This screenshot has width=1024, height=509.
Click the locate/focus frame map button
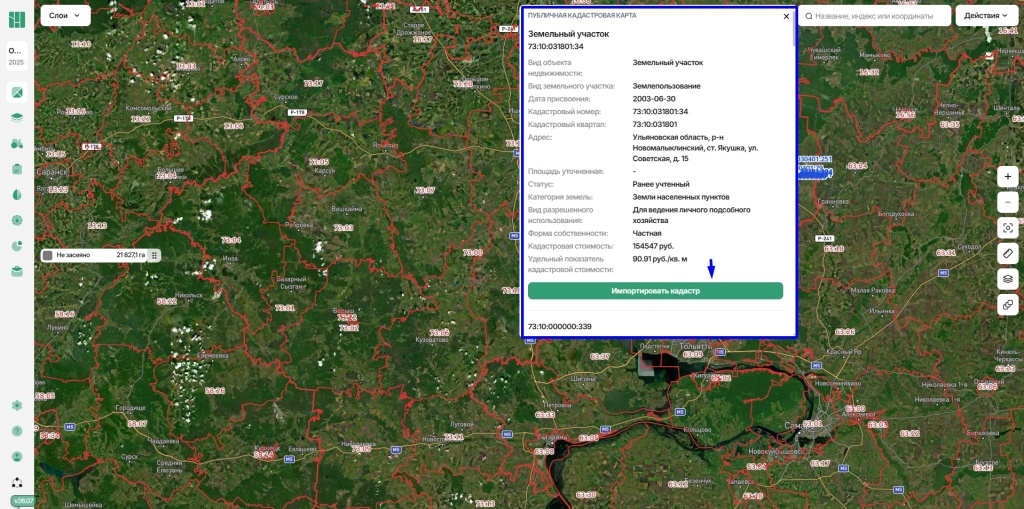pos(1008,228)
